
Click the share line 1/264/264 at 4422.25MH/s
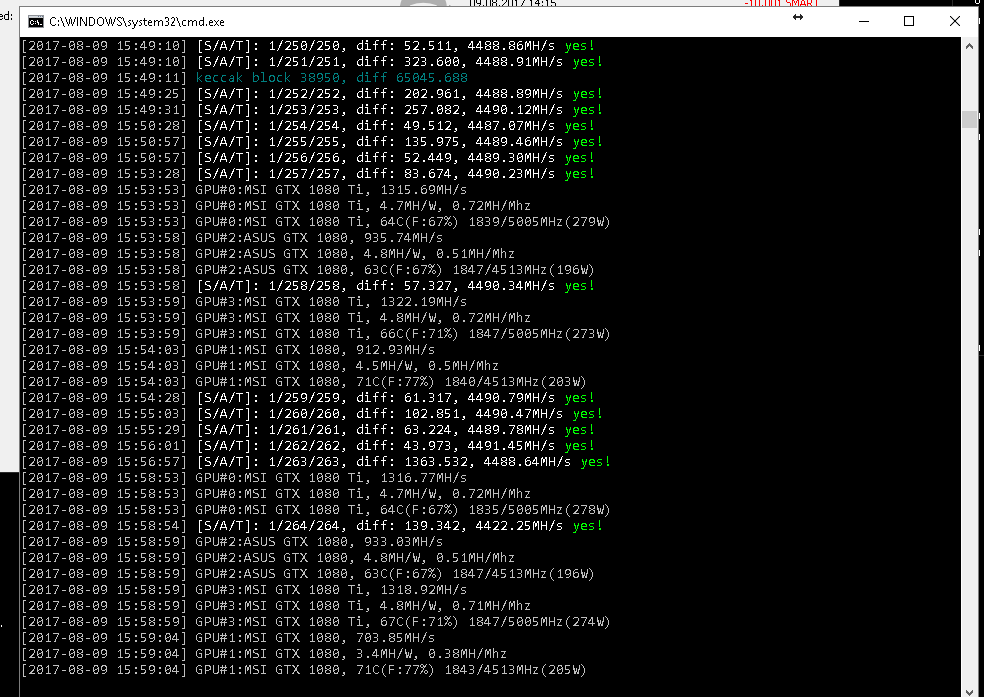(312, 526)
